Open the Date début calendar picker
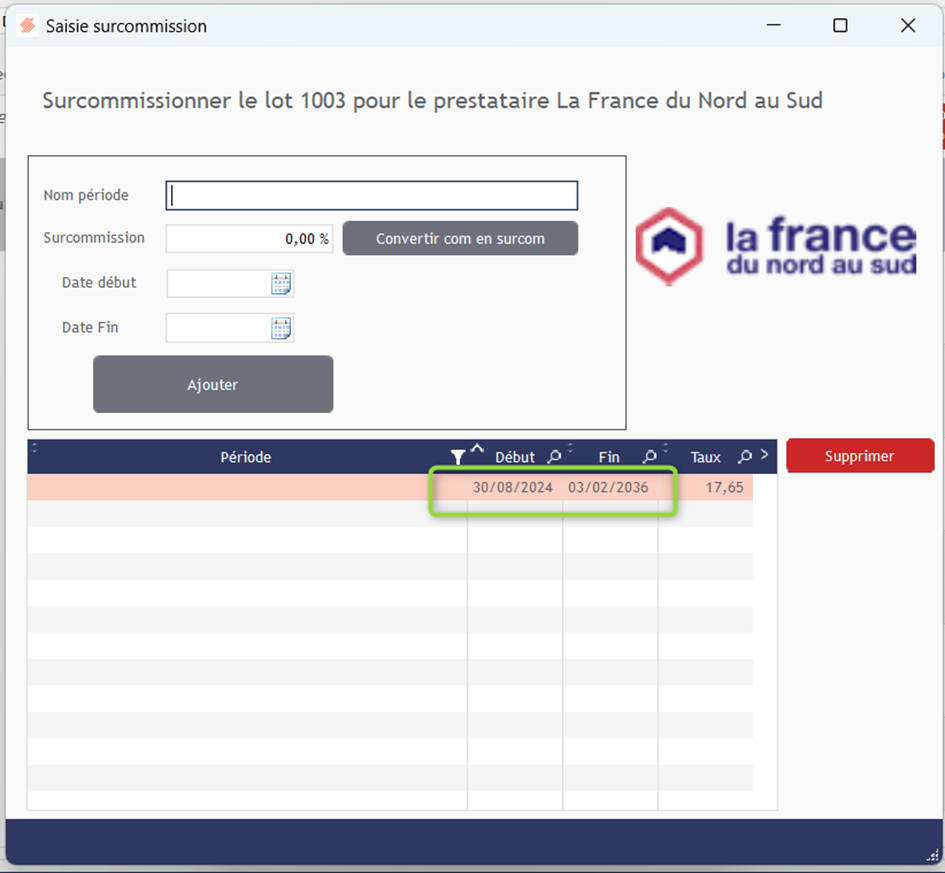The height and width of the screenshot is (873, 945). pyautogui.click(x=281, y=283)
